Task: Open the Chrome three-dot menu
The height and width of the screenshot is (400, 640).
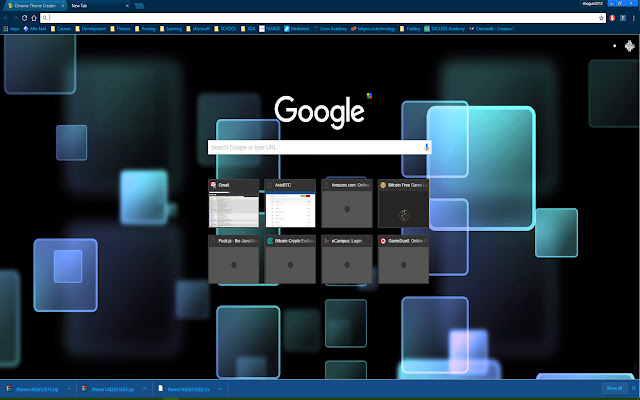Action: coord(633,18)
